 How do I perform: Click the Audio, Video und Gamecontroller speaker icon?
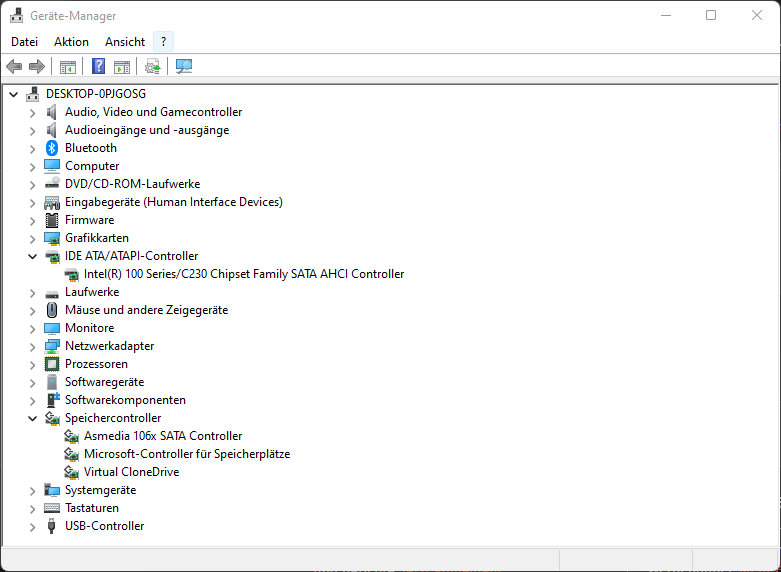pos(52,112)
